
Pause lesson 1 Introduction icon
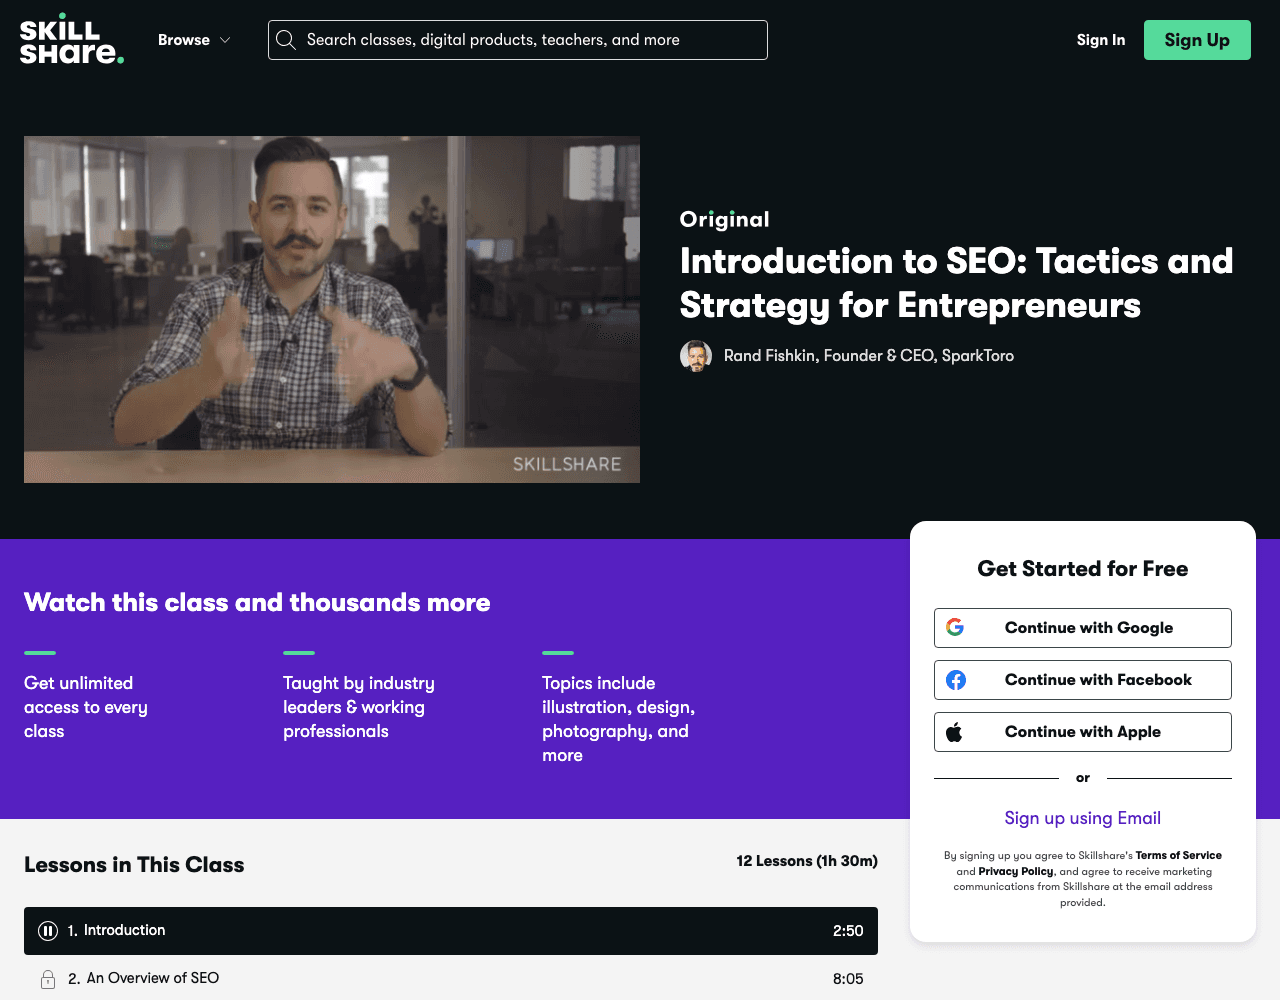[48, 931]
